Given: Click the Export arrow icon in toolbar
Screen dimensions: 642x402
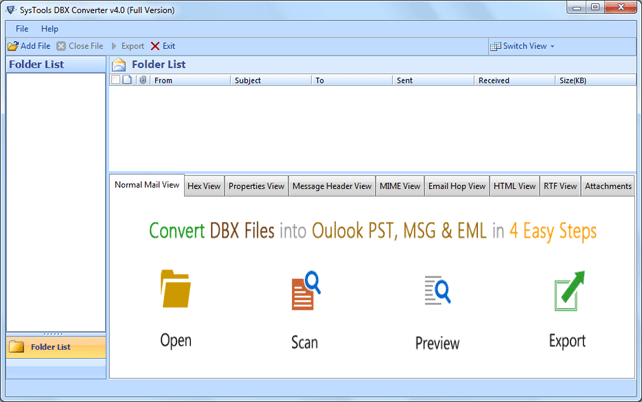Looking at the screenshot, I should tap(114, 46).
